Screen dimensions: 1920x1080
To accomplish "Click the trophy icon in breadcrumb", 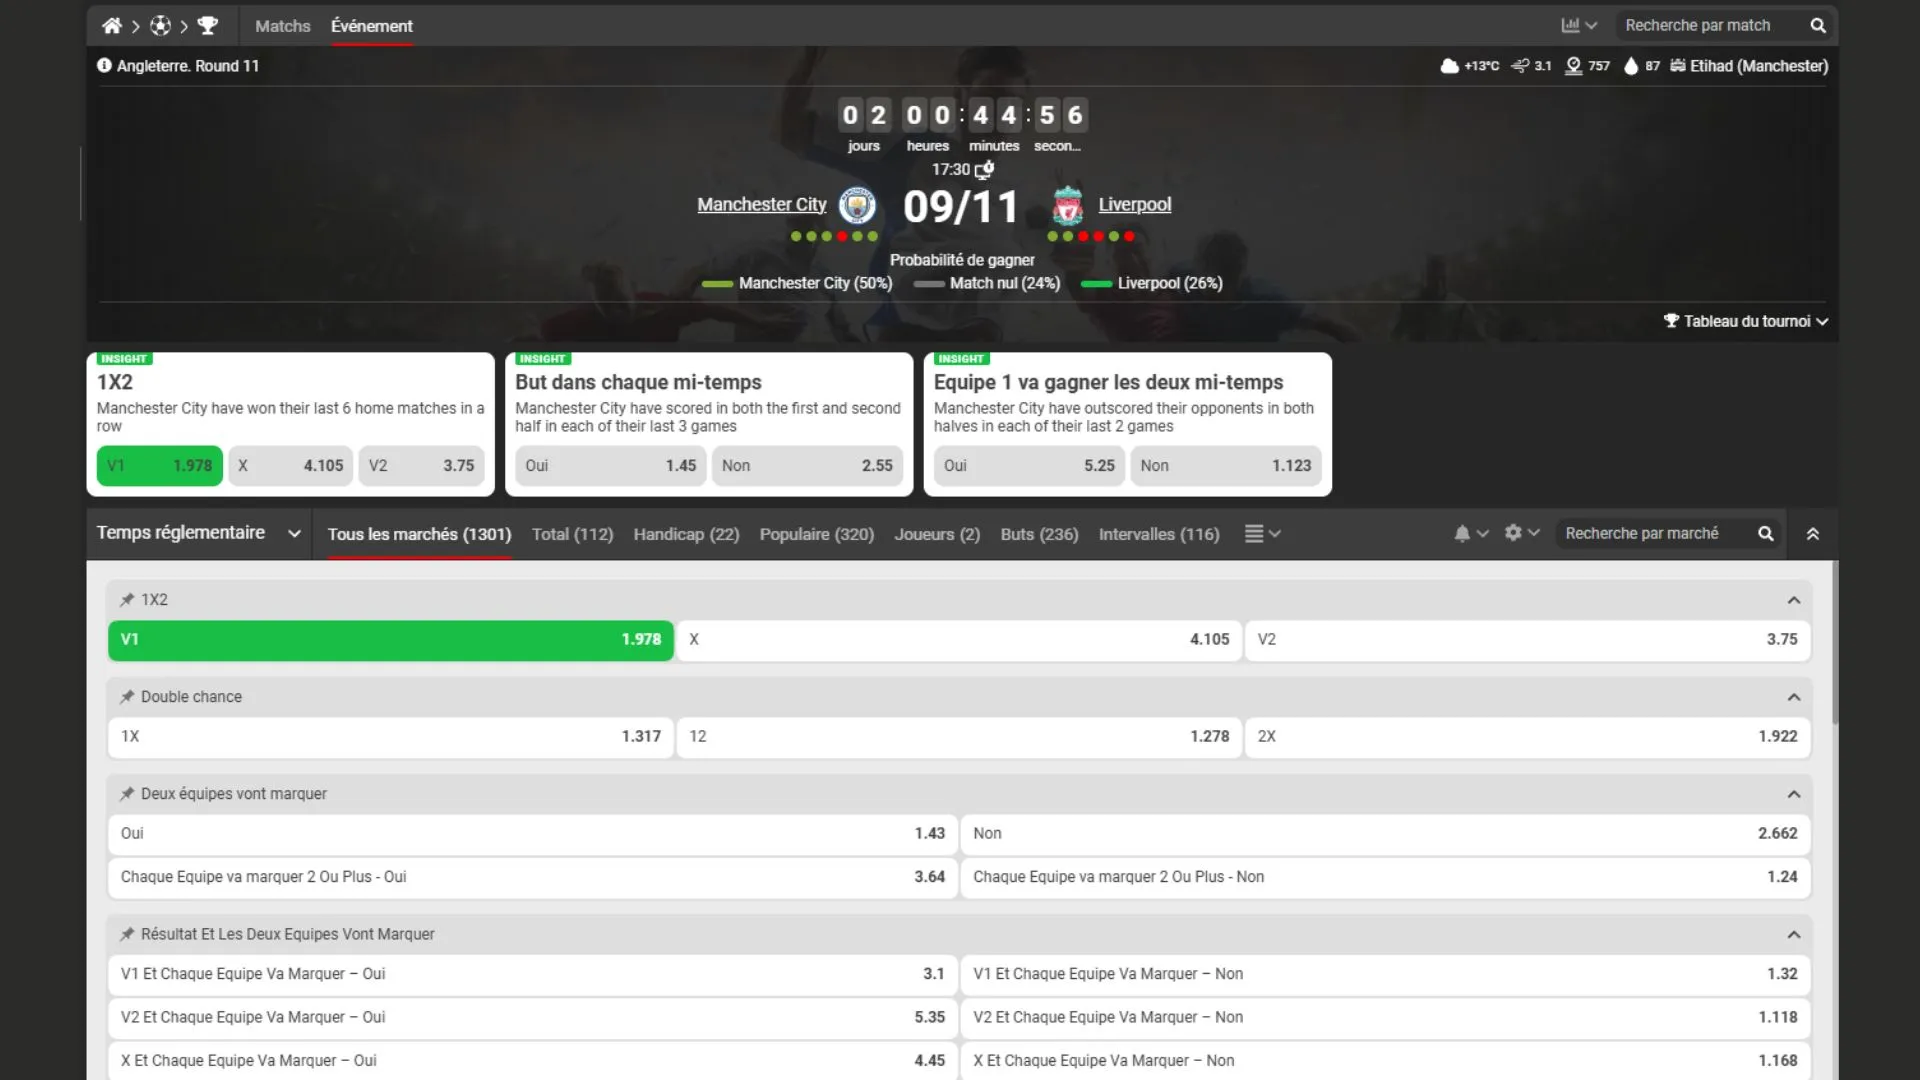I will tap(208, 26).
